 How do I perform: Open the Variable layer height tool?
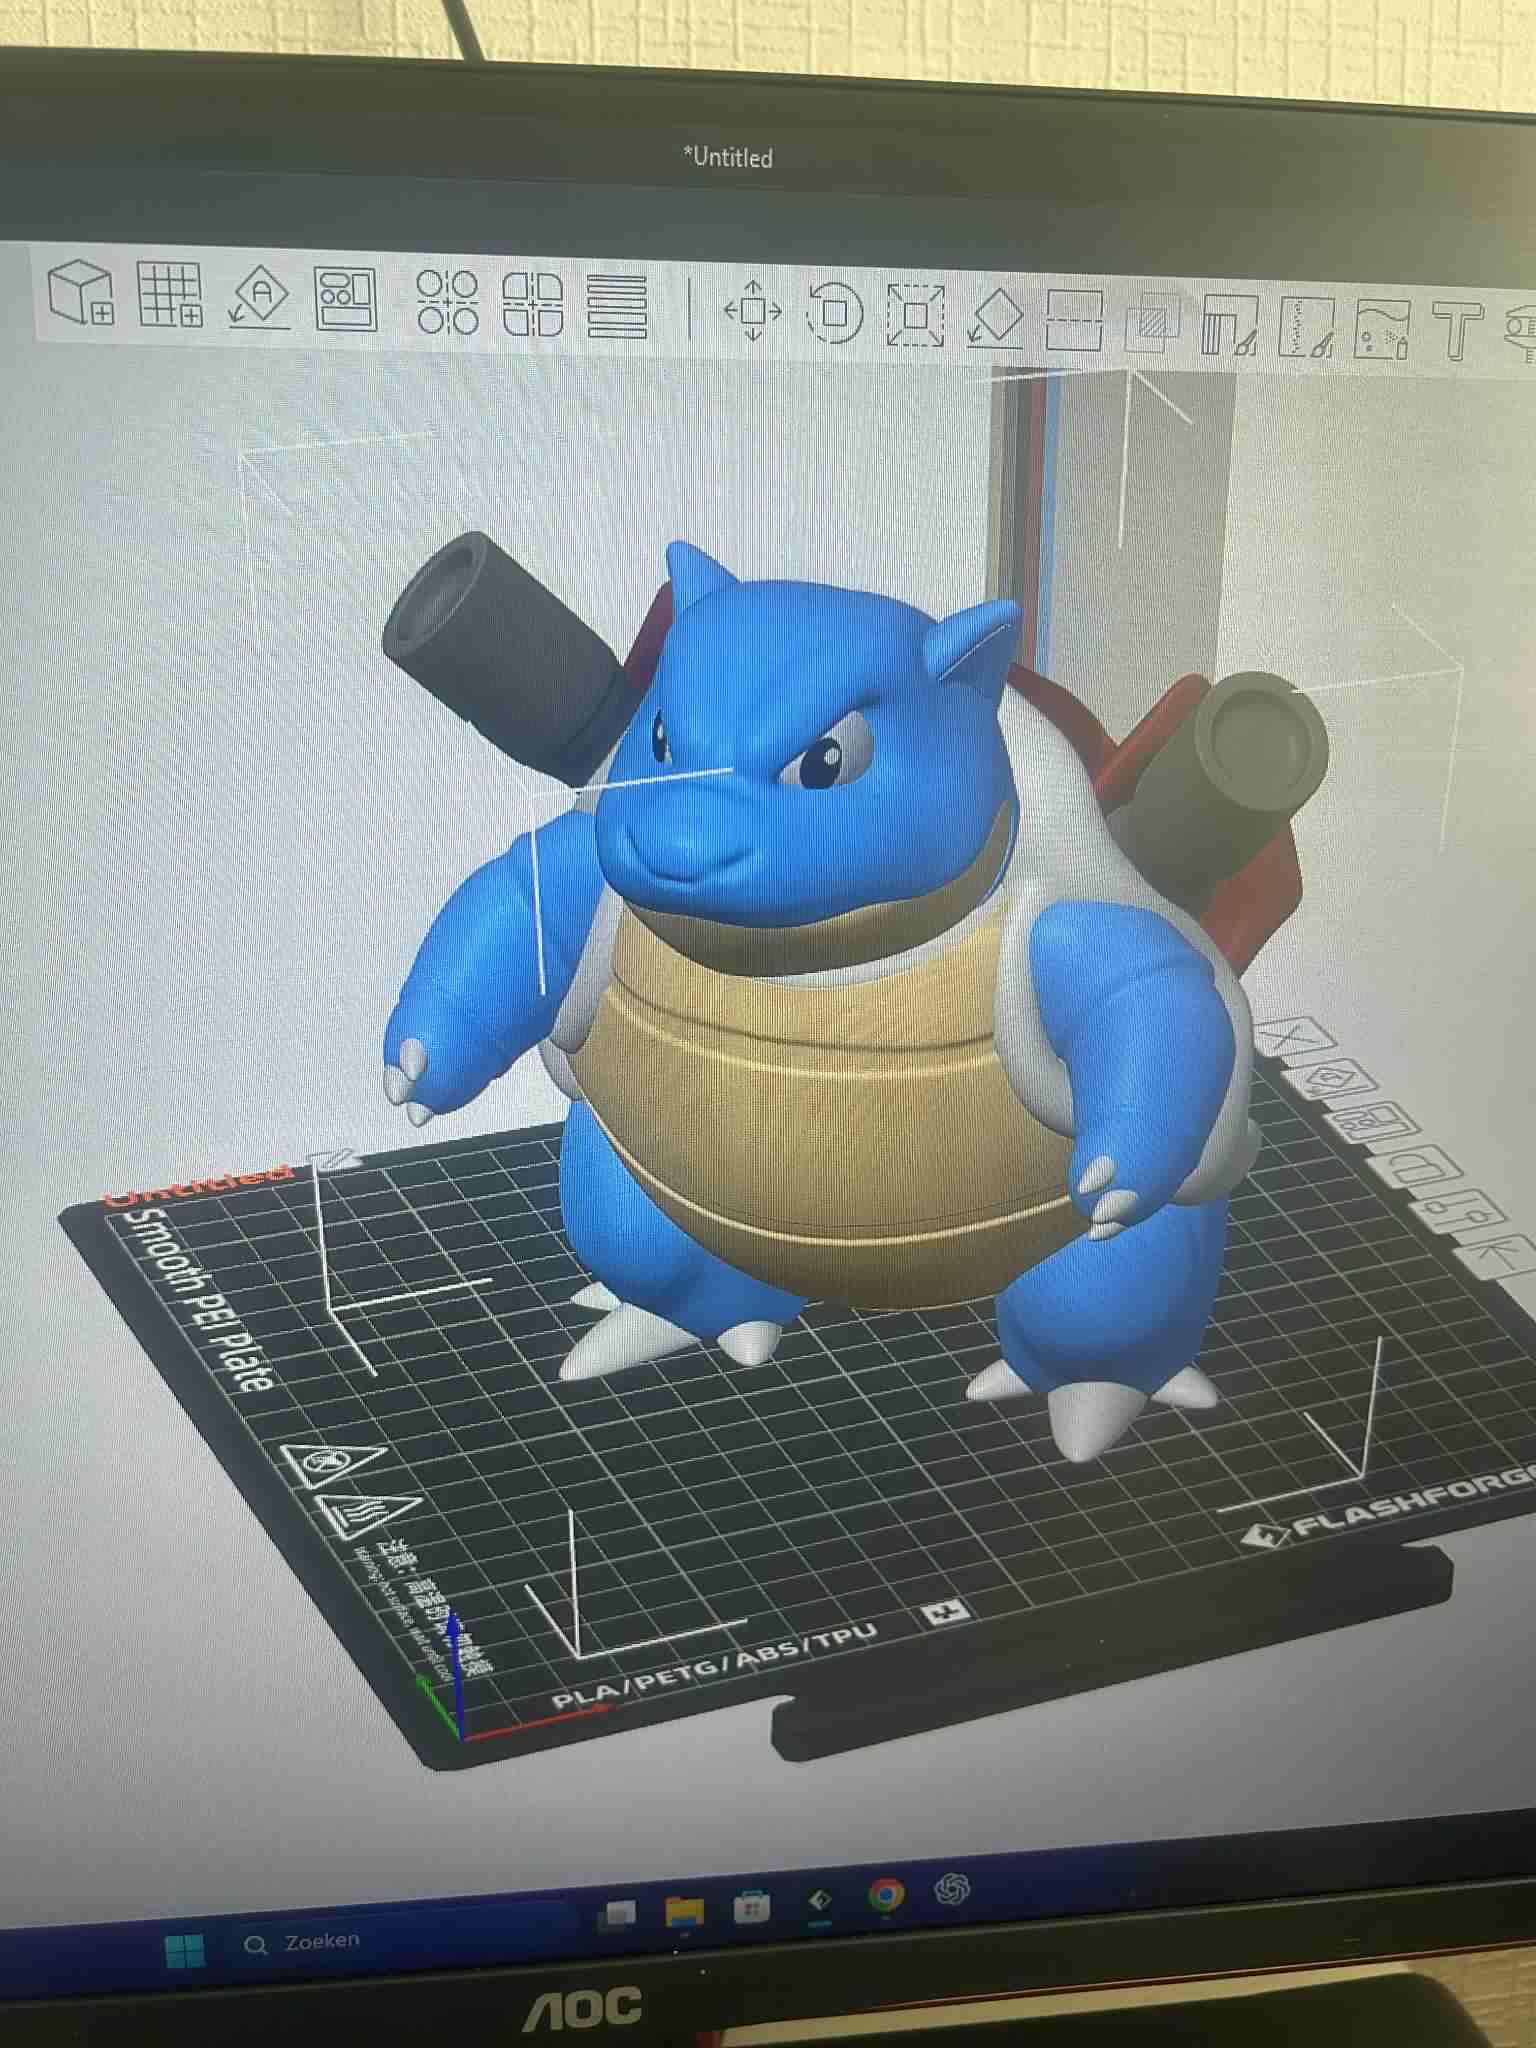617,306
